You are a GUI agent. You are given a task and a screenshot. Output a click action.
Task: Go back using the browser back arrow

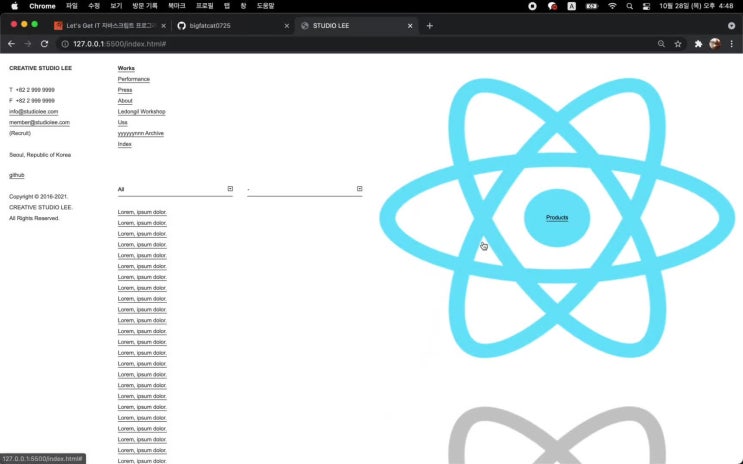[11, 44]
